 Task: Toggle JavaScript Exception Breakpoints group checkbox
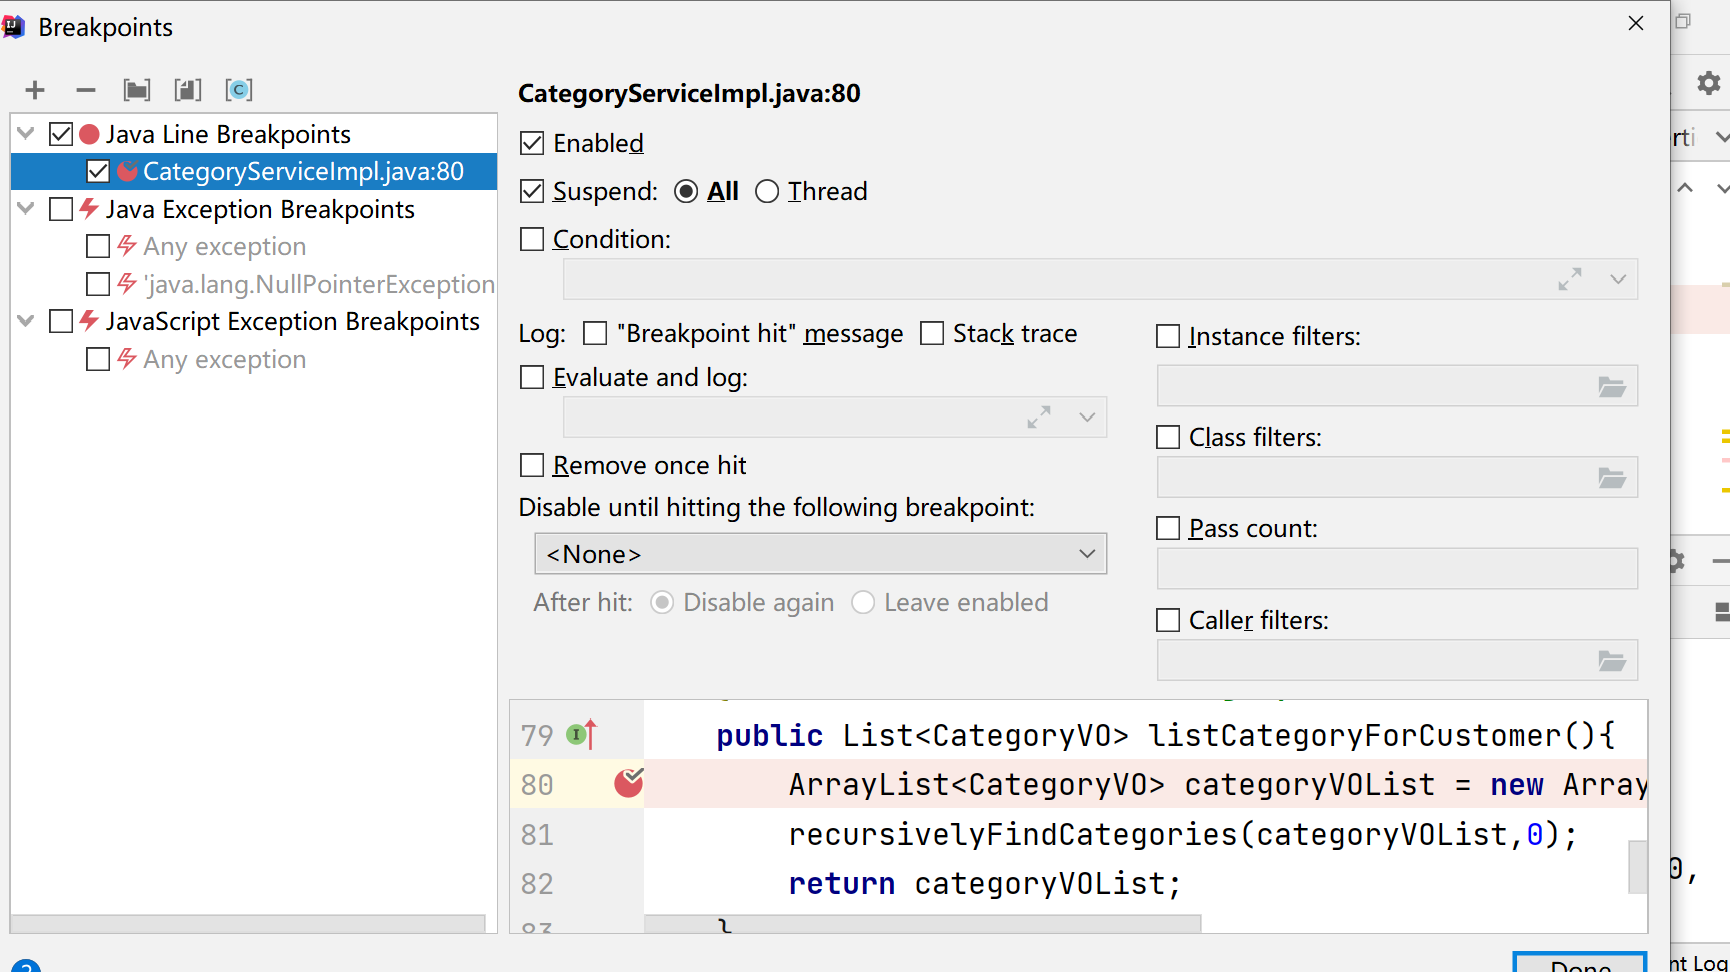(x=61, y=321)
